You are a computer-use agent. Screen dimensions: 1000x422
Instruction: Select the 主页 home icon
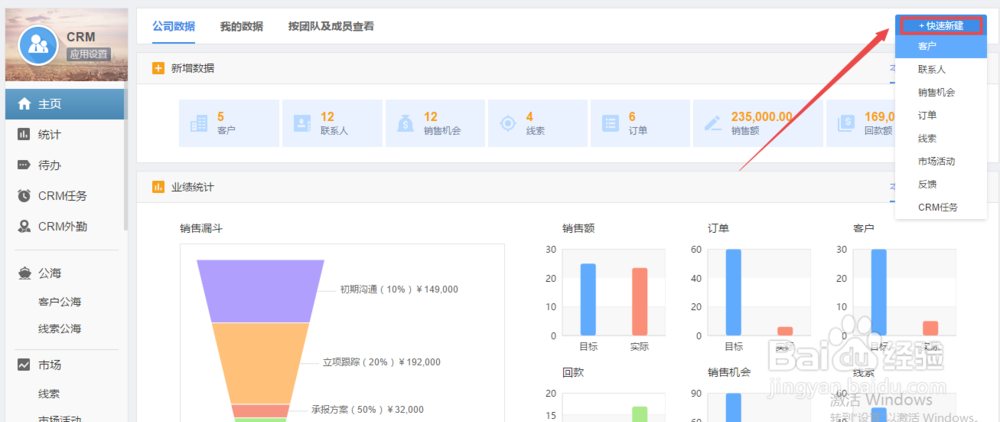tap(24, 104)
